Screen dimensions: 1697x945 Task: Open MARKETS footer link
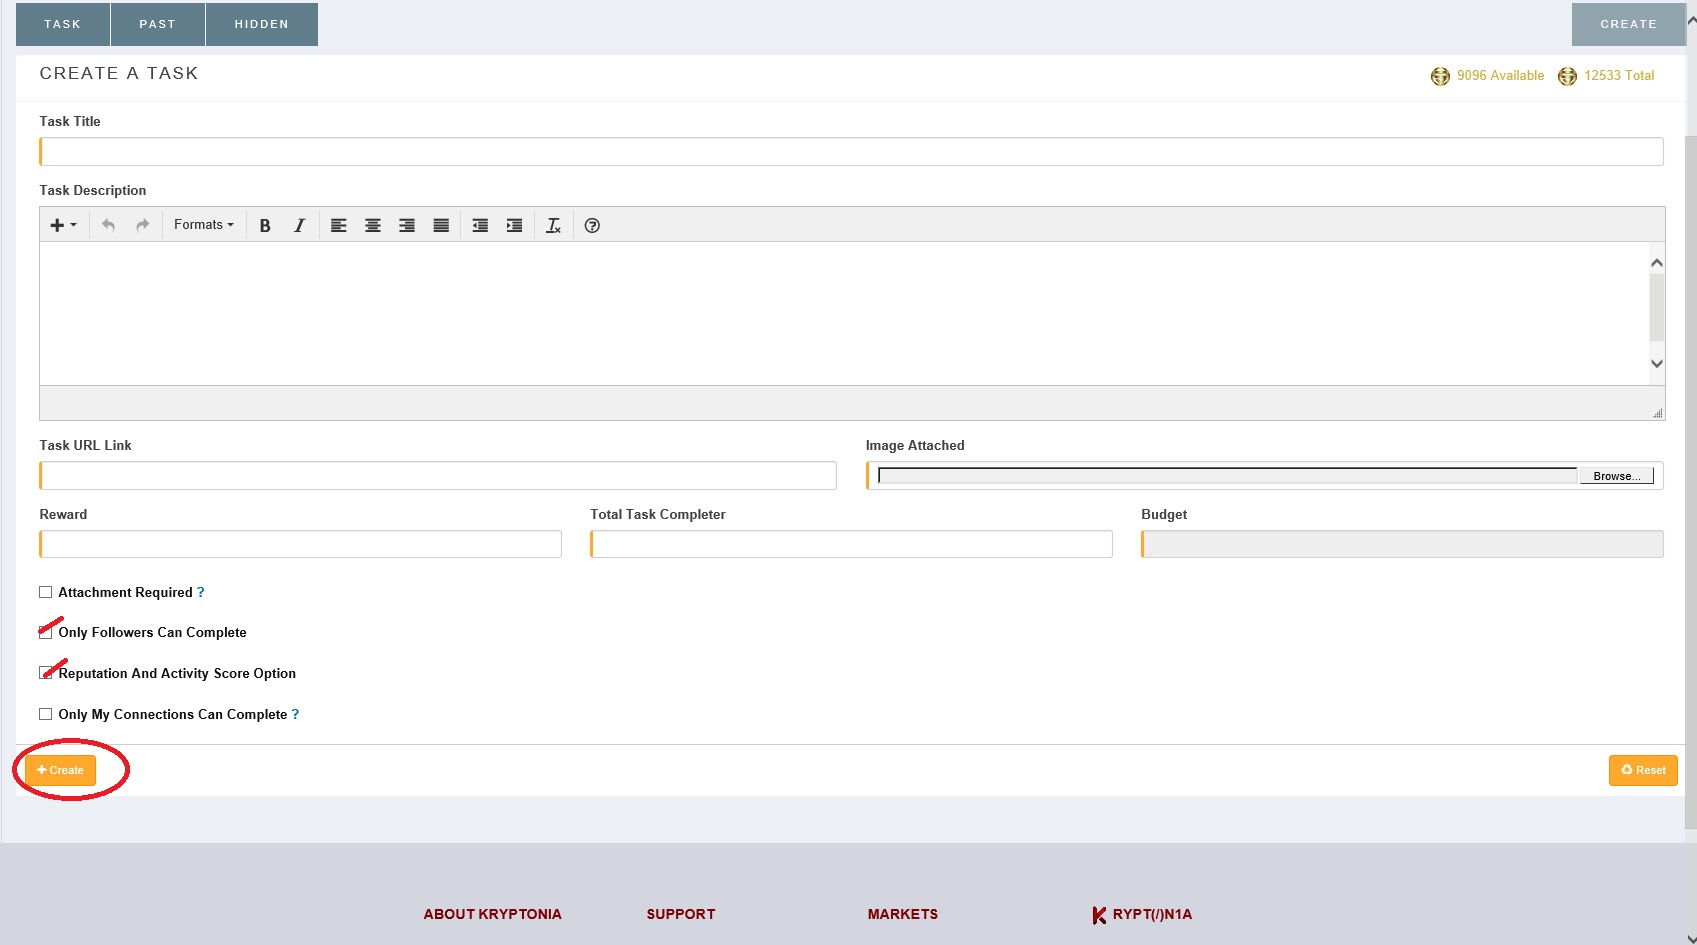coord(903,914)
